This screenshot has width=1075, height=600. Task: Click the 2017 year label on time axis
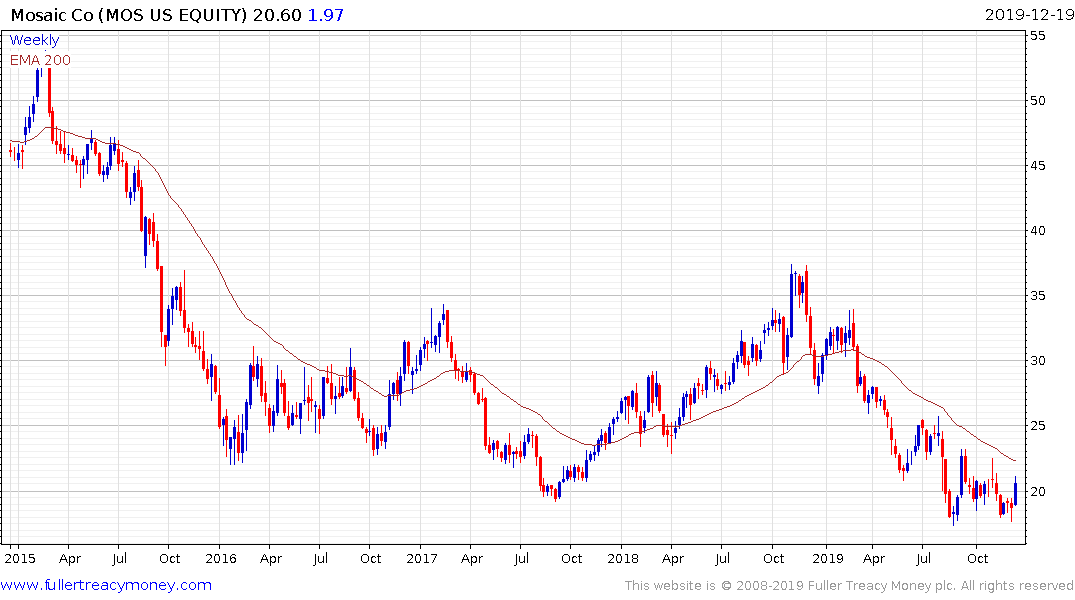tap(422, 558)
